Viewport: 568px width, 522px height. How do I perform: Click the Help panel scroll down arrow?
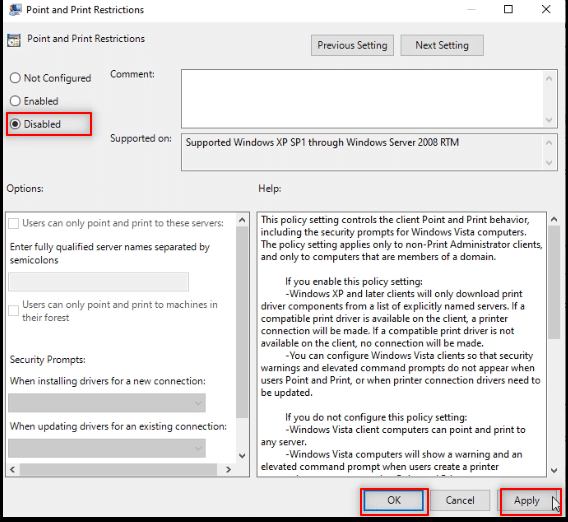(x=554, y=470)
